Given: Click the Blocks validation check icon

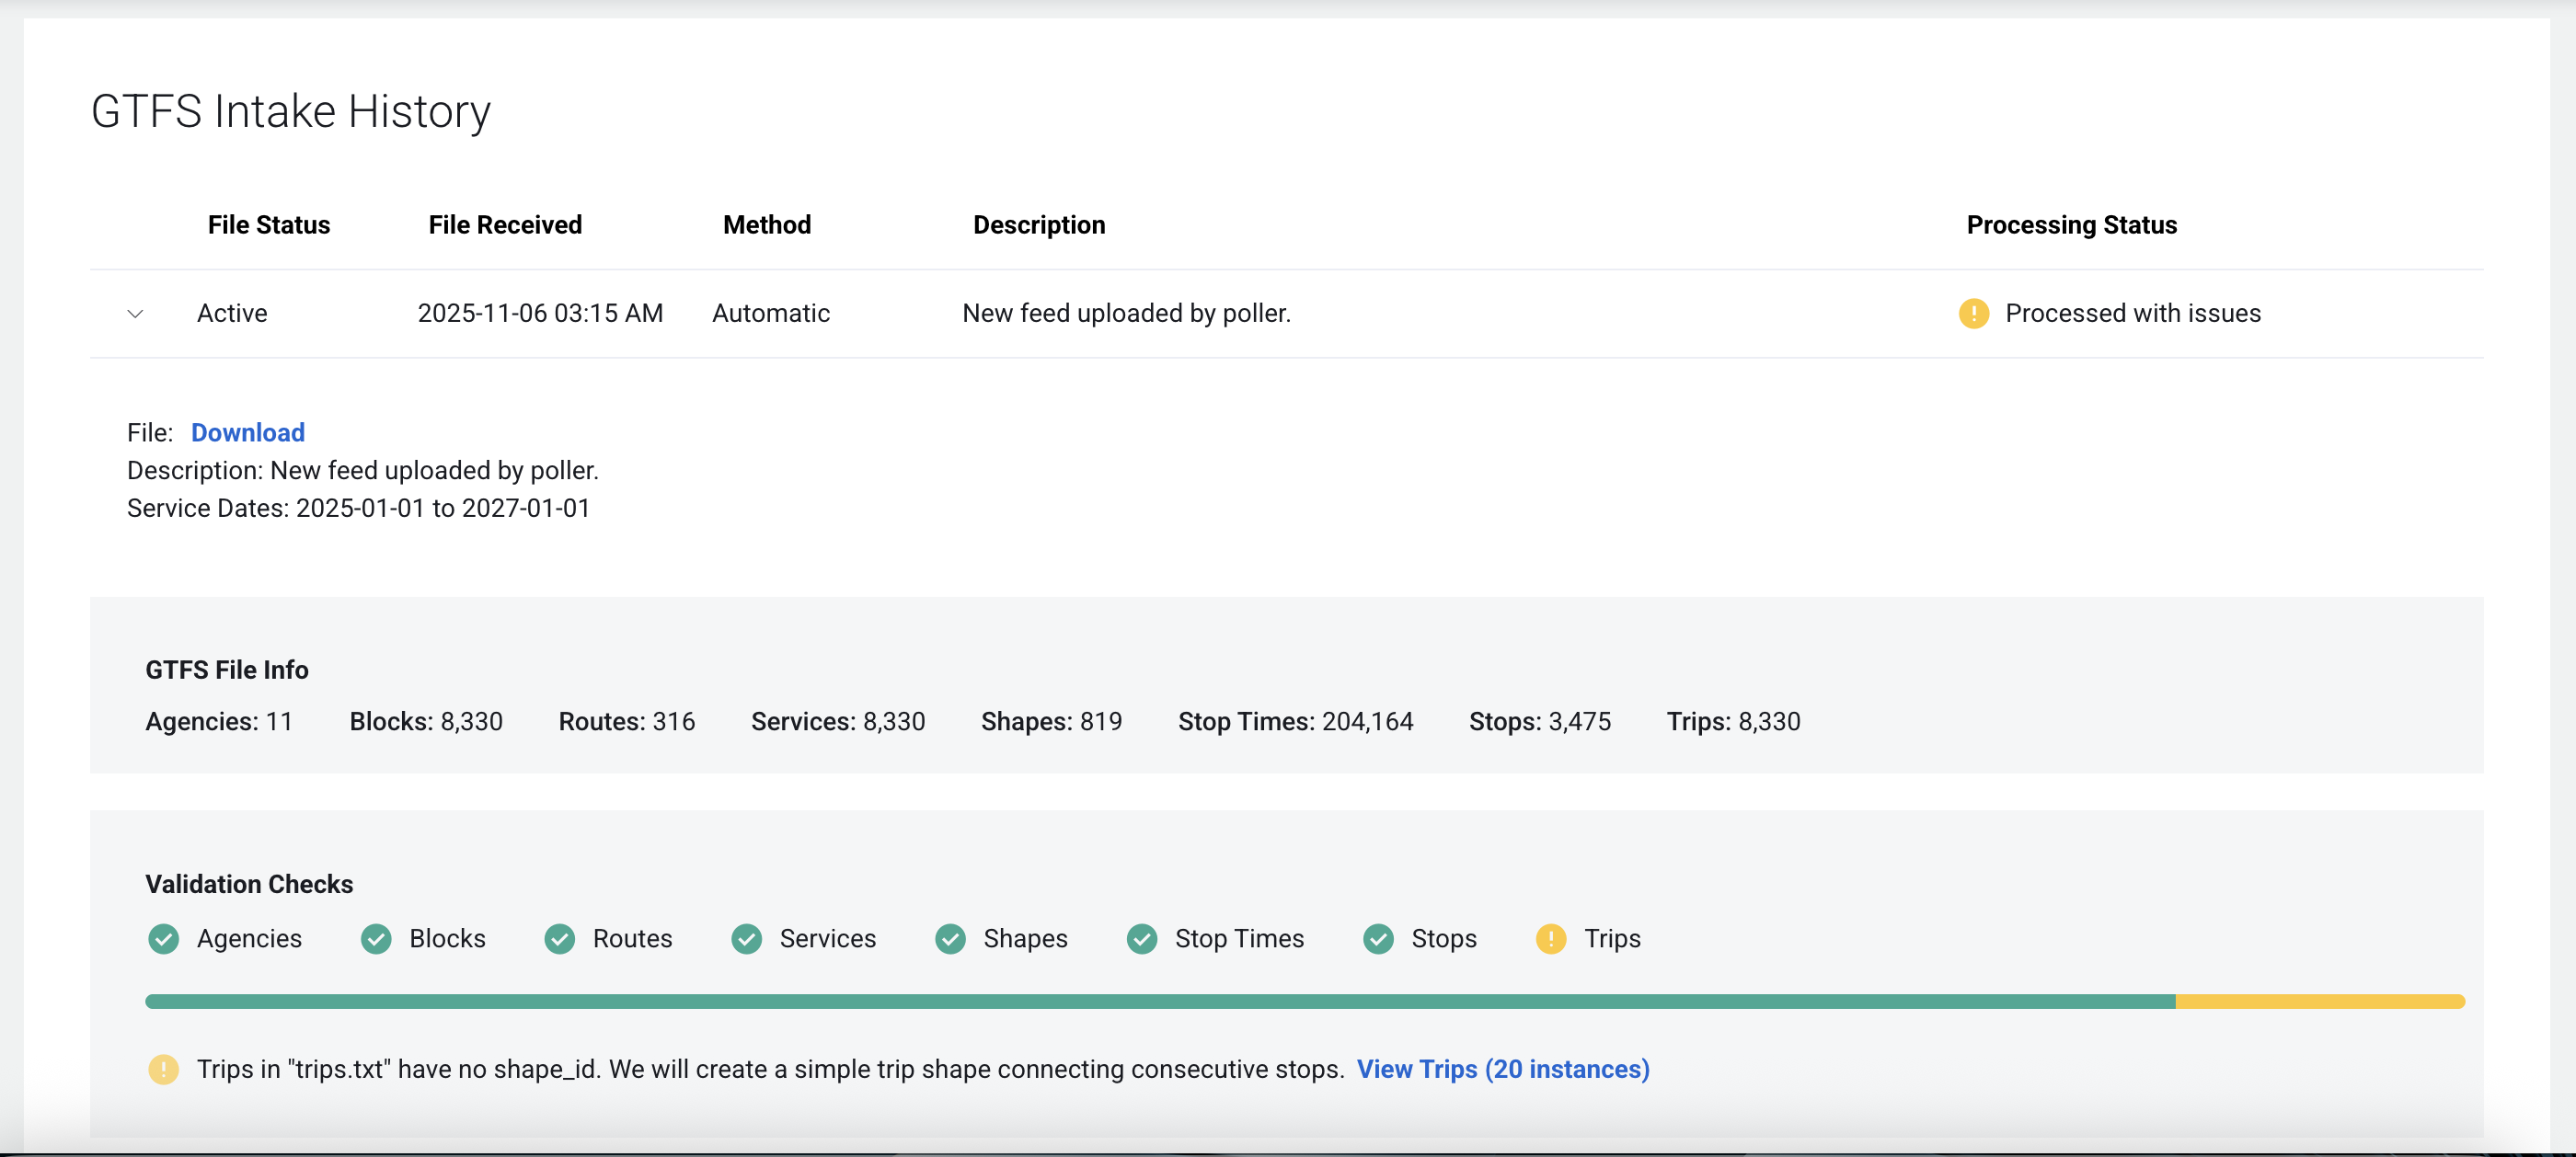Looking at the screenshot, I should pos(376,939).
